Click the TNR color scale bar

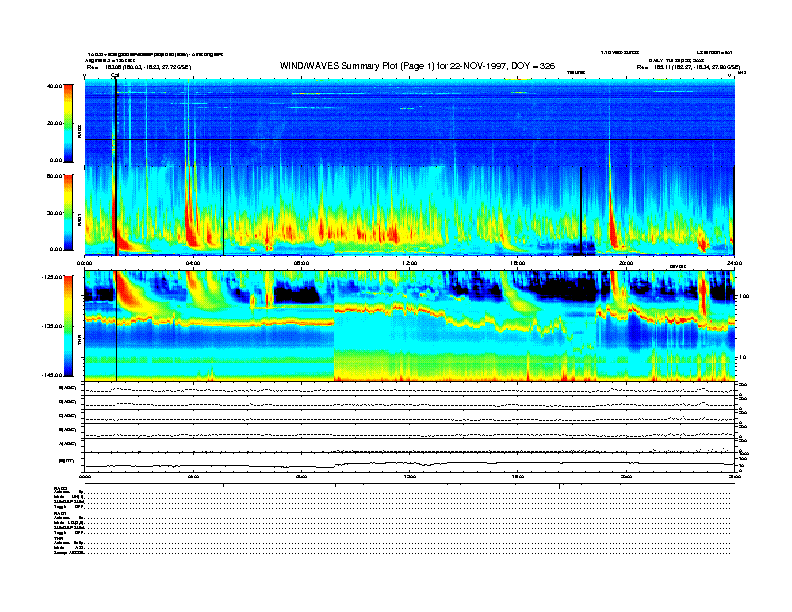68,326
